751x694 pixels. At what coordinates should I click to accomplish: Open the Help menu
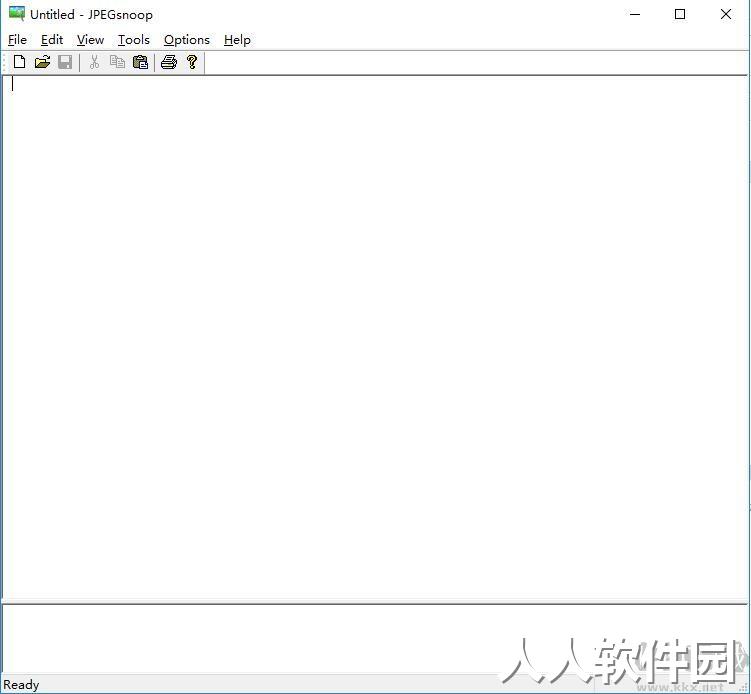237,40
